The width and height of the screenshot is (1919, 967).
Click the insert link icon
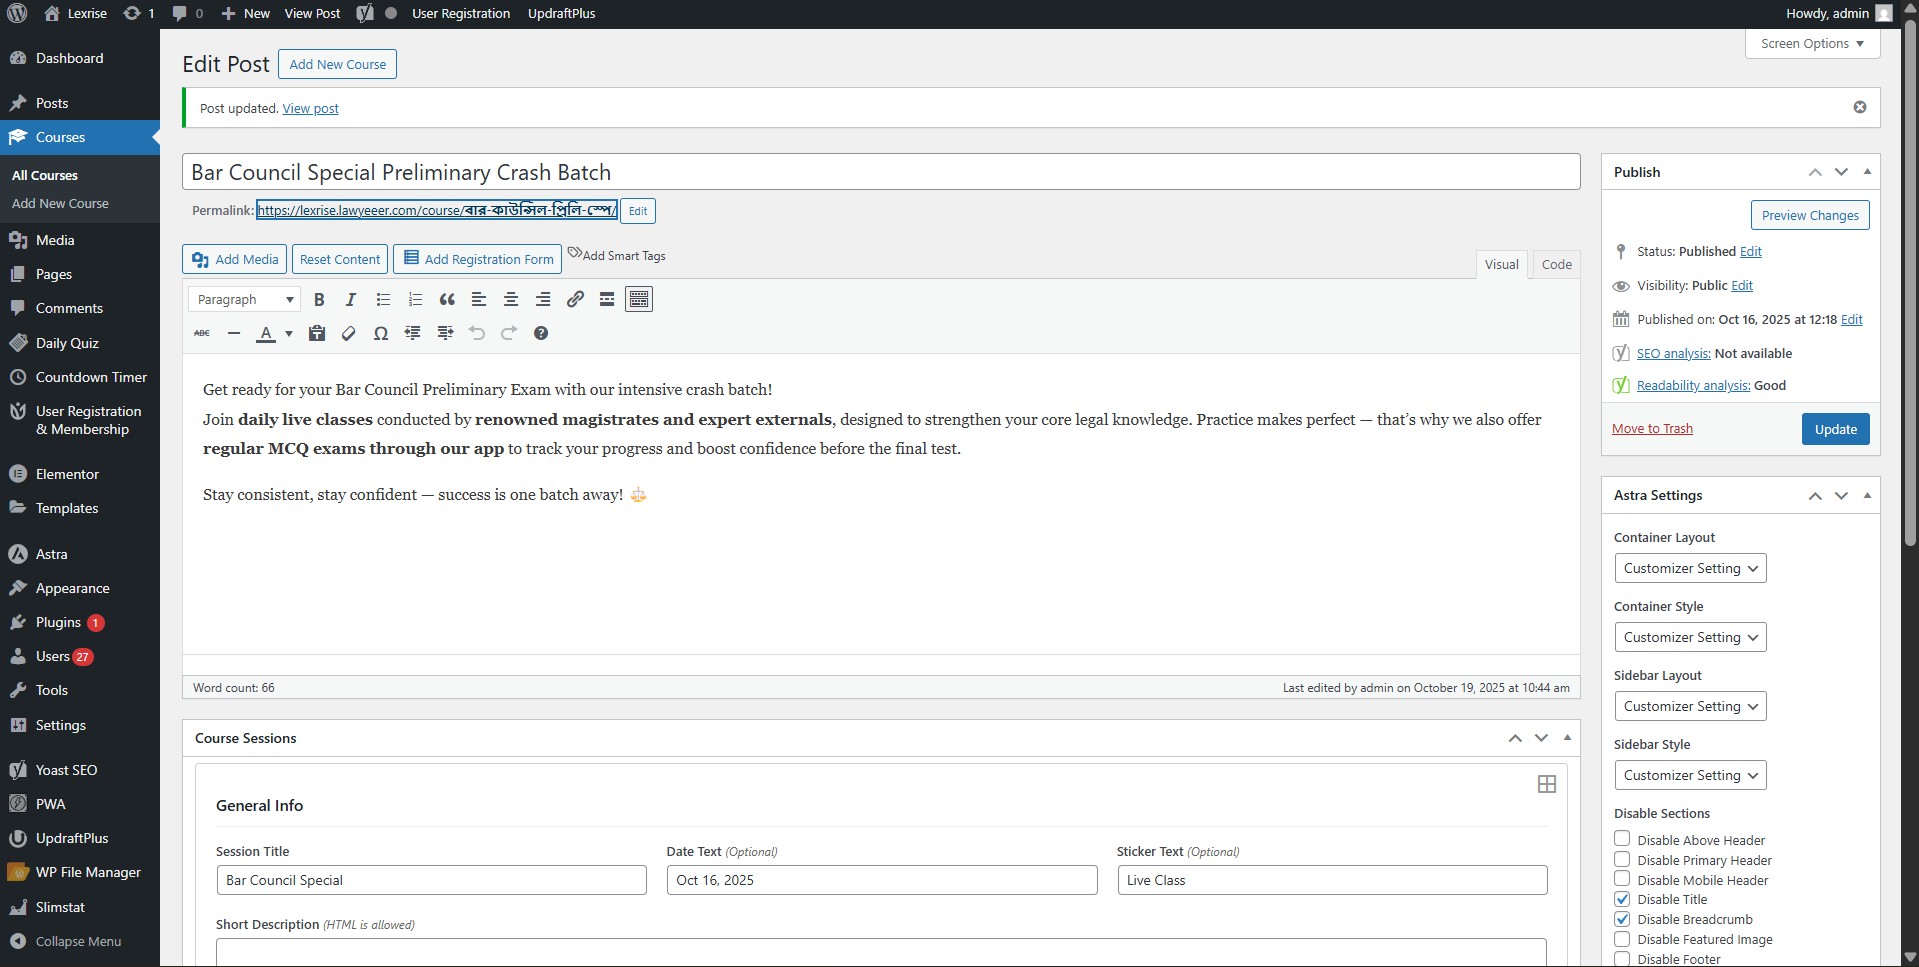click(575, 299)
